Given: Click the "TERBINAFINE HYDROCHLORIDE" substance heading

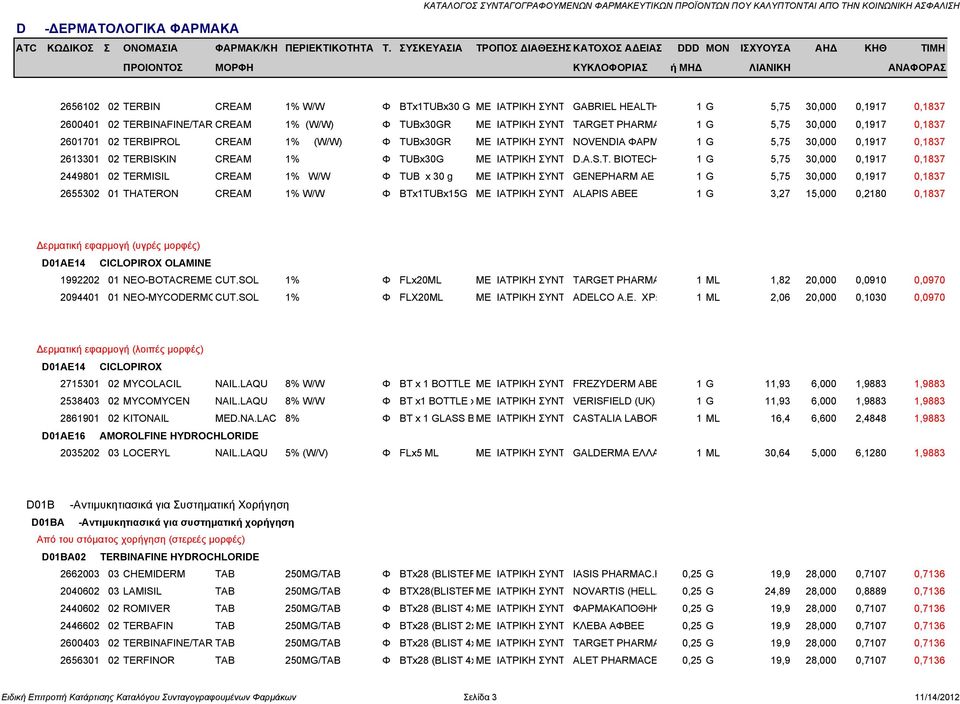Looking at the screenshot, I should tap(179, 557).
